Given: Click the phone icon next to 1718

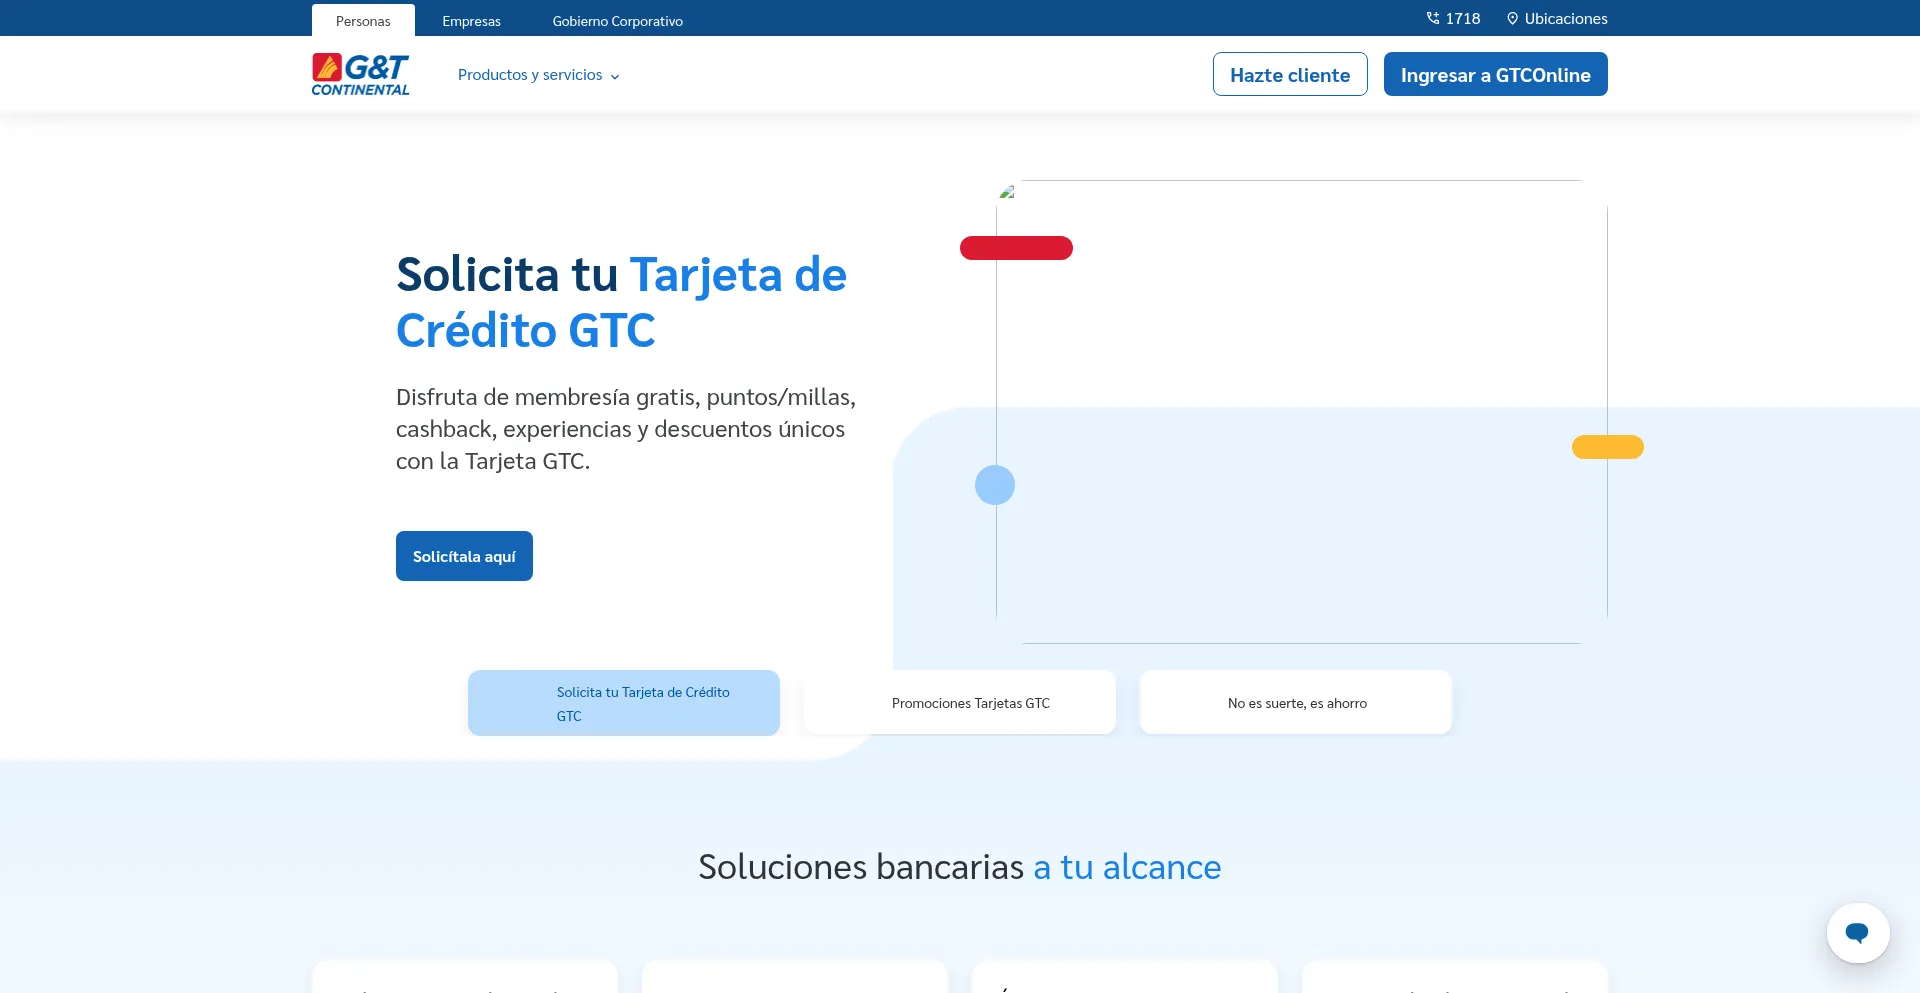Looking at the screenshot, I should tap(1432, 18).
